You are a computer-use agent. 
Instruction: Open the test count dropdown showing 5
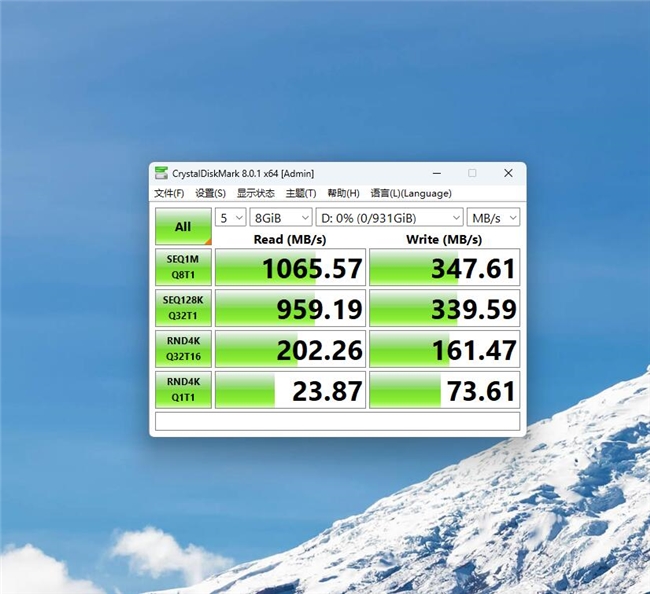230,217
